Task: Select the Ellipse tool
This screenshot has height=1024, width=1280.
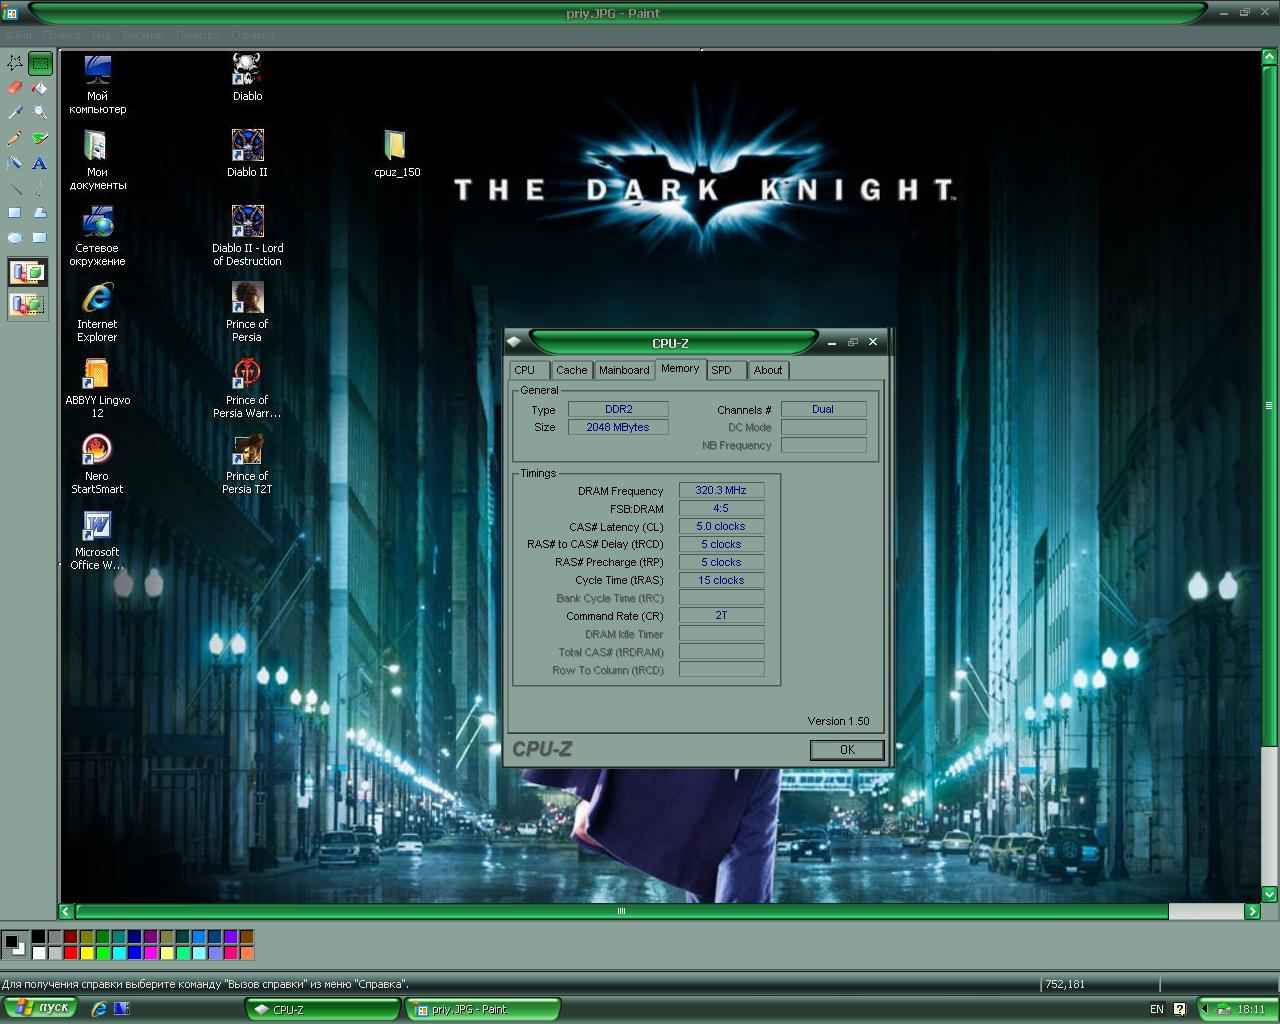Action: [x=15, y=238]
